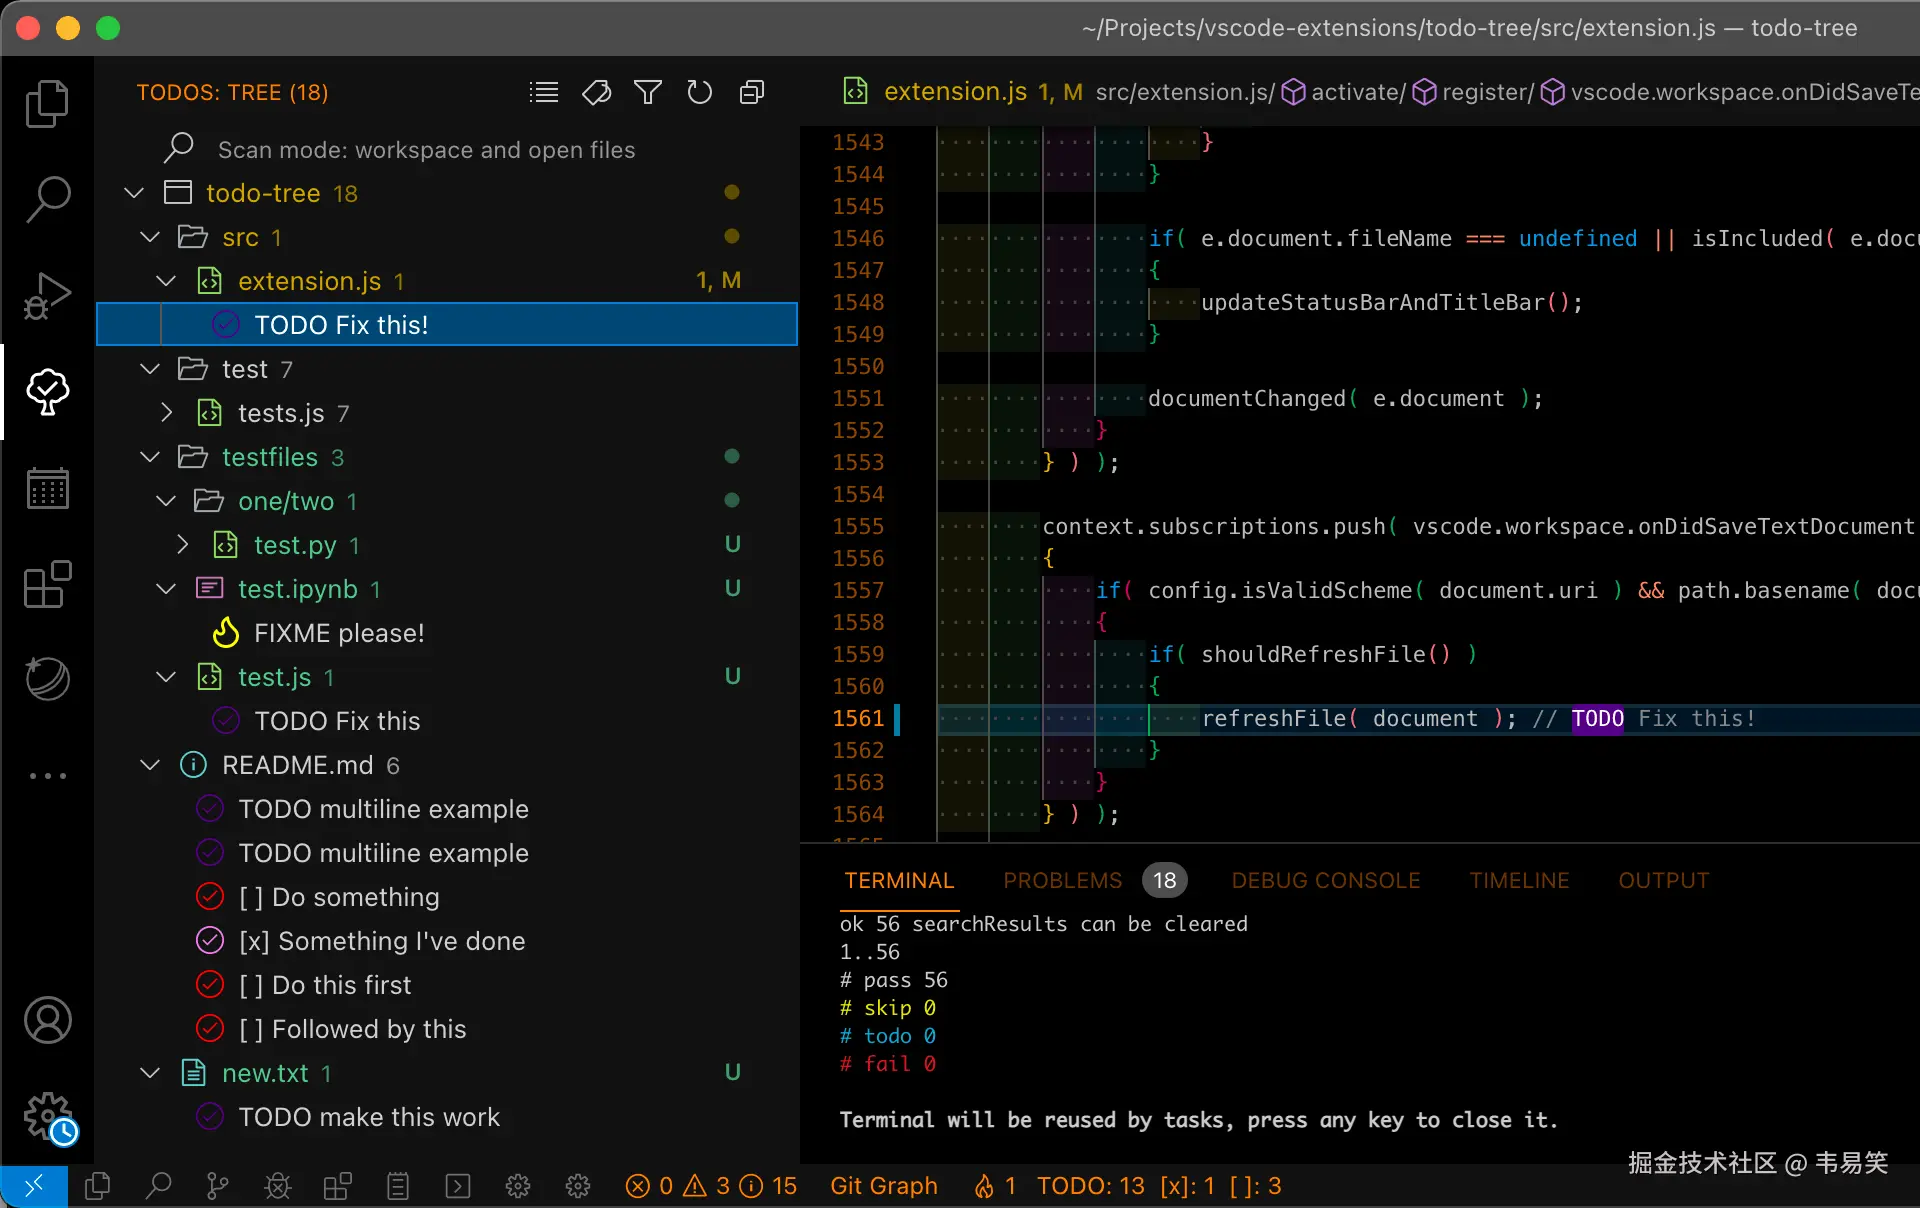Expand the tests.js file node
Image resolution: width=1920 pixels, height=1208 pixels.
(167, 413)
